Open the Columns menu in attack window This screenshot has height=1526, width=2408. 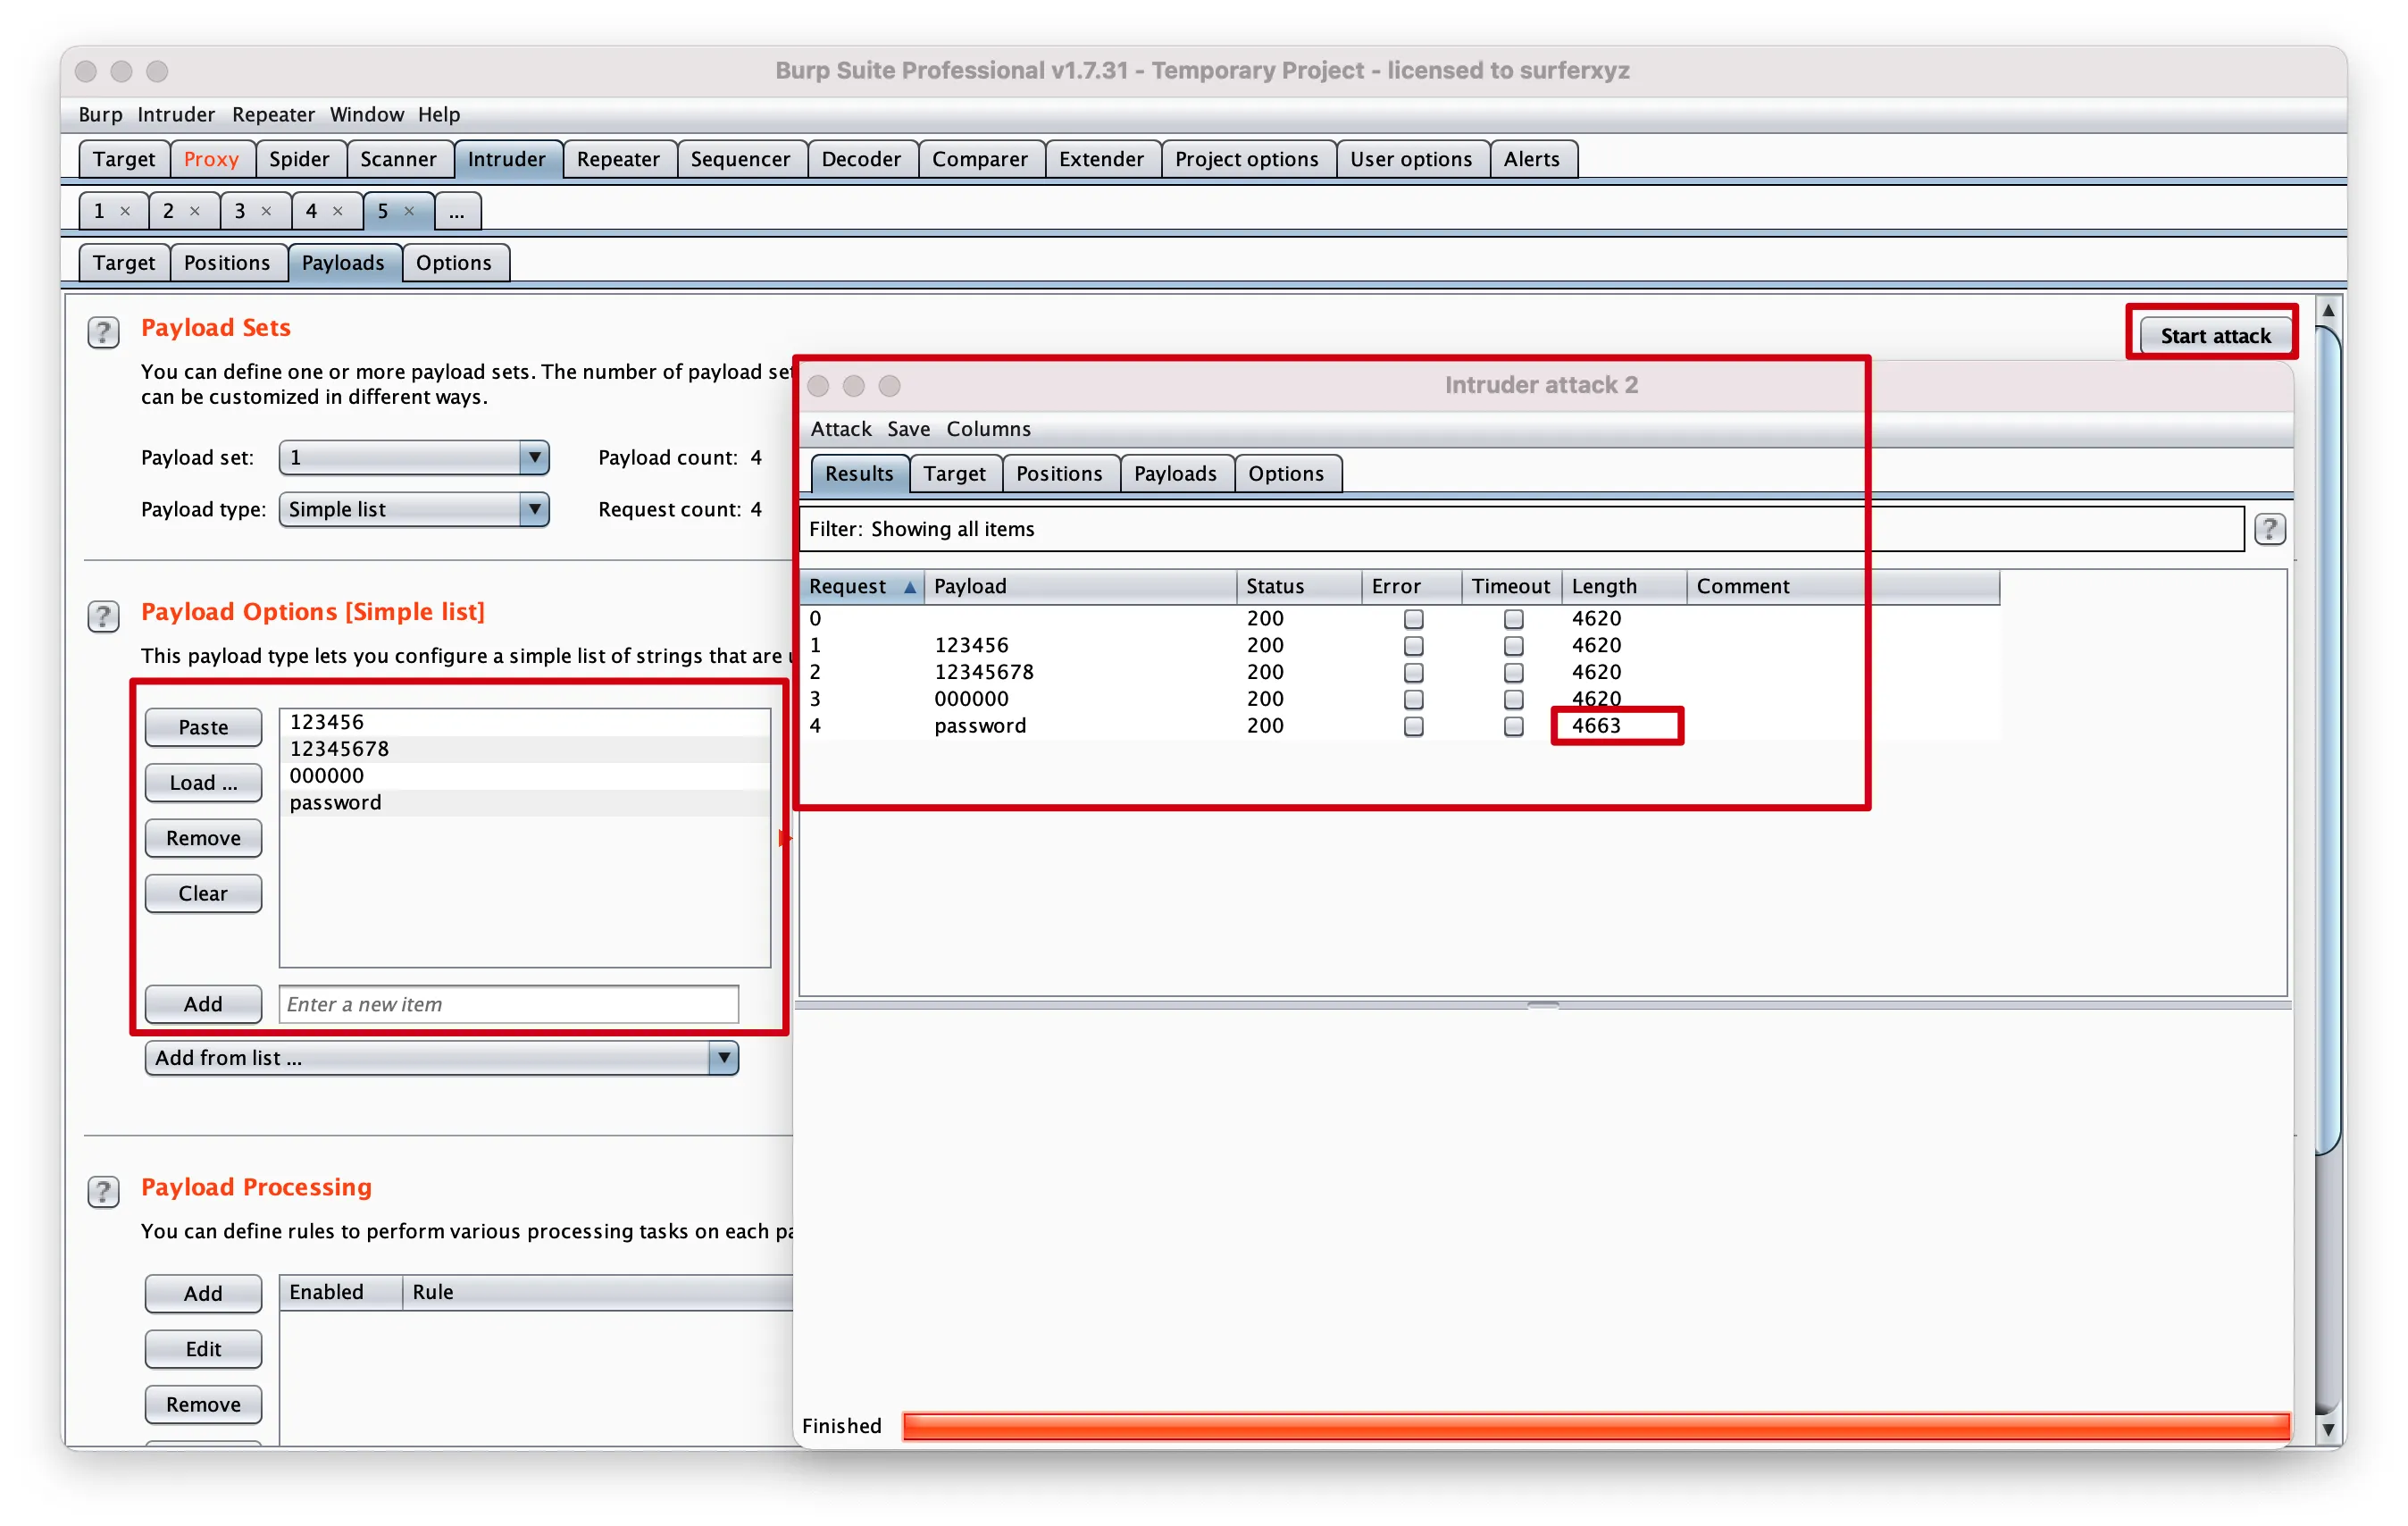point(988,429)
